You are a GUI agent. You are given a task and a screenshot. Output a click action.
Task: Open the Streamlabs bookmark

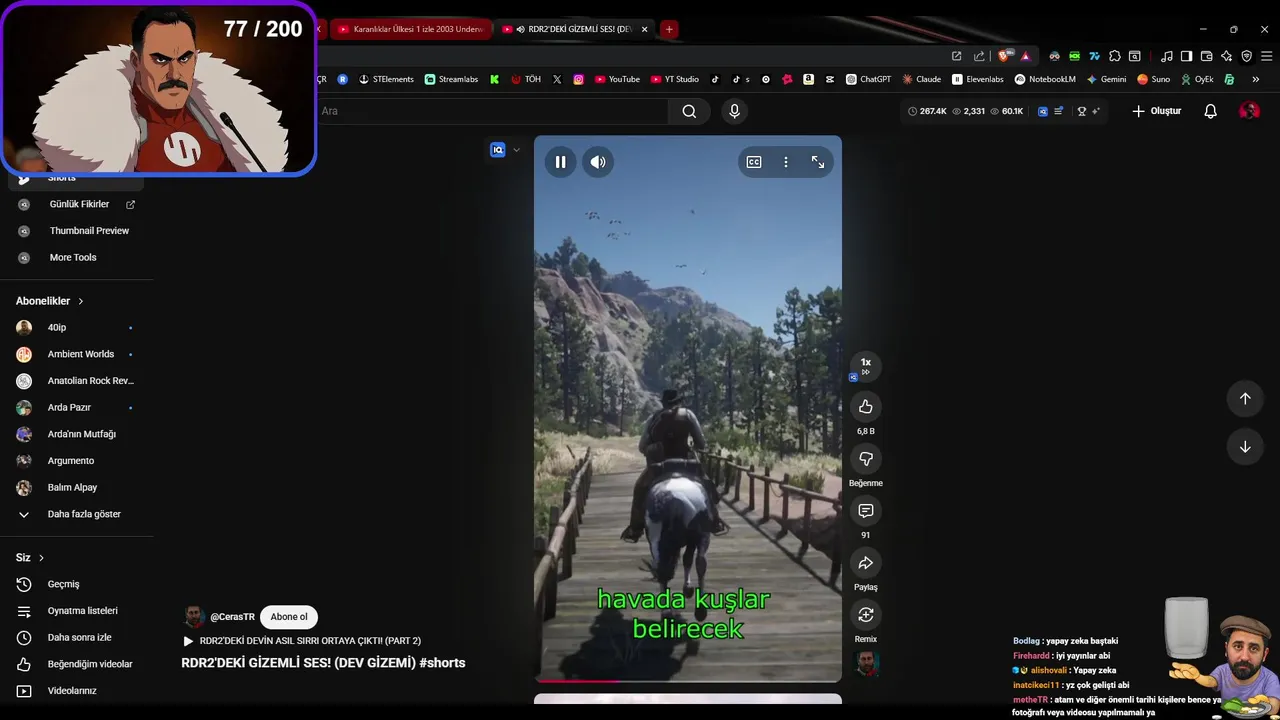tap(451, 79)
